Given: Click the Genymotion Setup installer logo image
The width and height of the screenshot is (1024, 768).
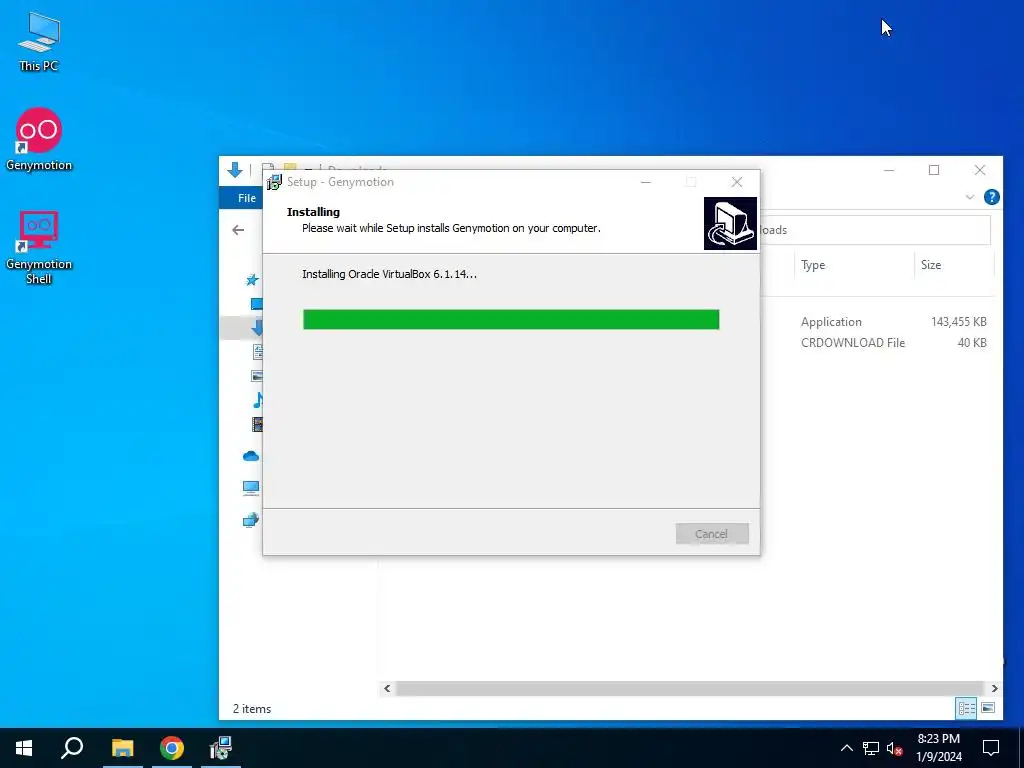Looking at the screenshot, I should pyautogui.click(x=730, y=223).
